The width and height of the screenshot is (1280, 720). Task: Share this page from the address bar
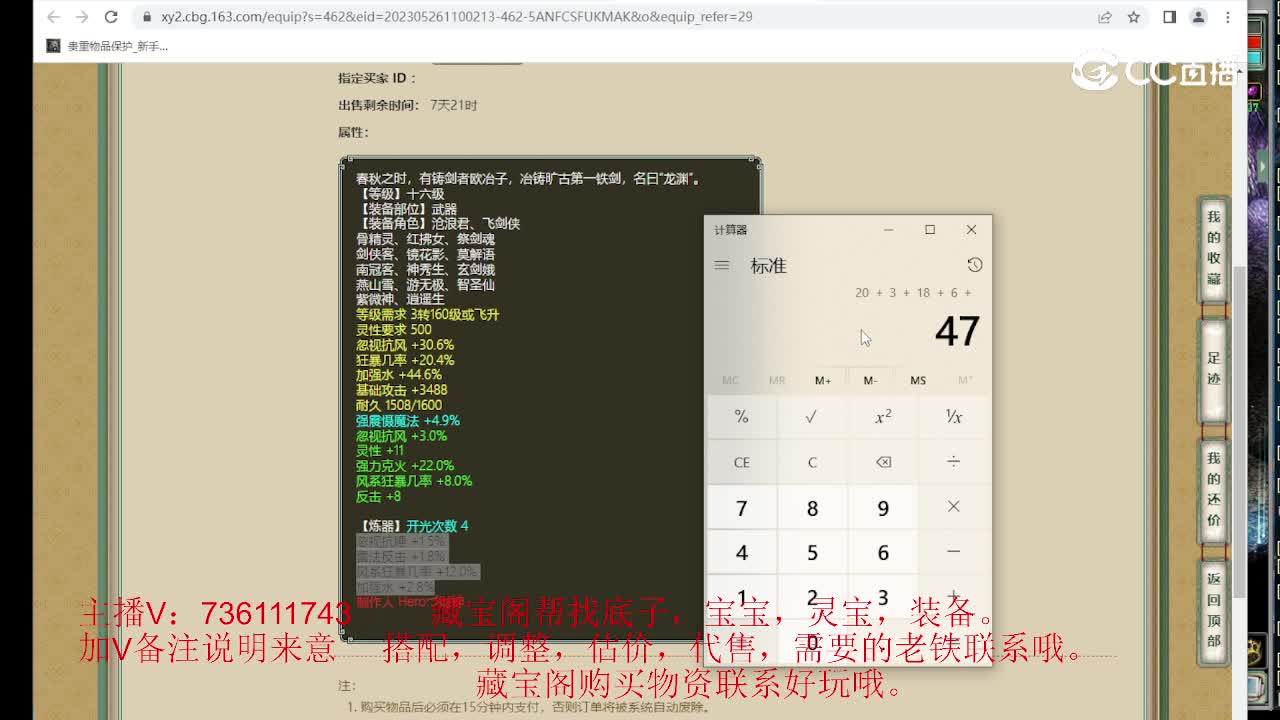(1105, 17)
